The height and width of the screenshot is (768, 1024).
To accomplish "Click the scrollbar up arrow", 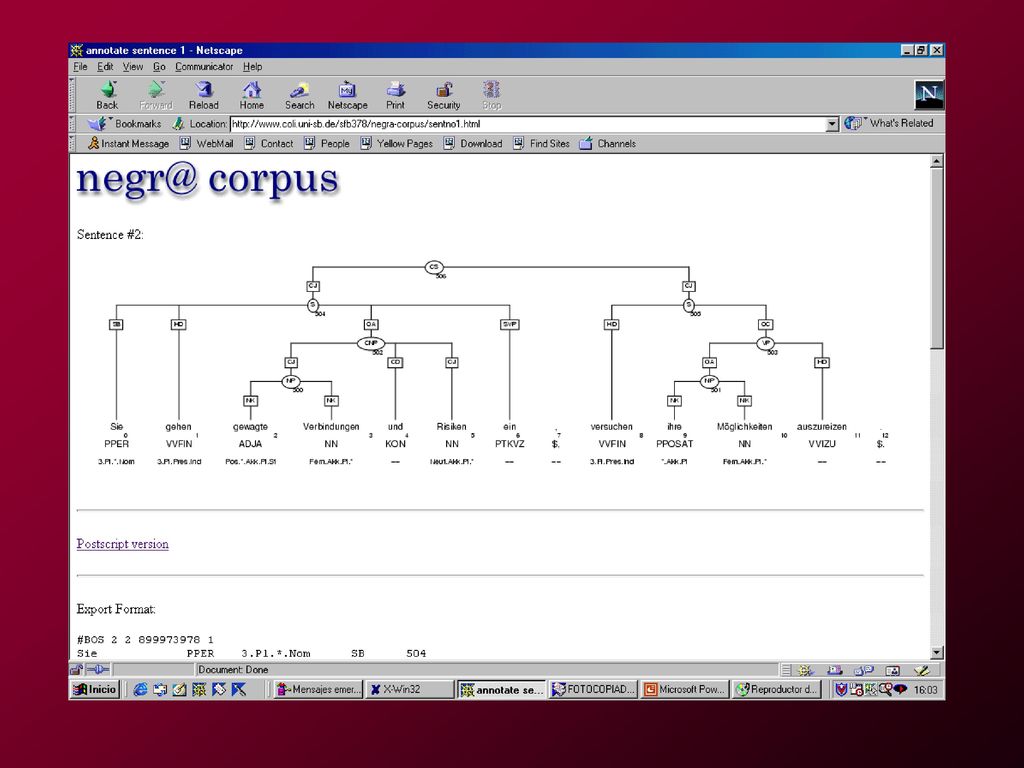I will 936,161.
